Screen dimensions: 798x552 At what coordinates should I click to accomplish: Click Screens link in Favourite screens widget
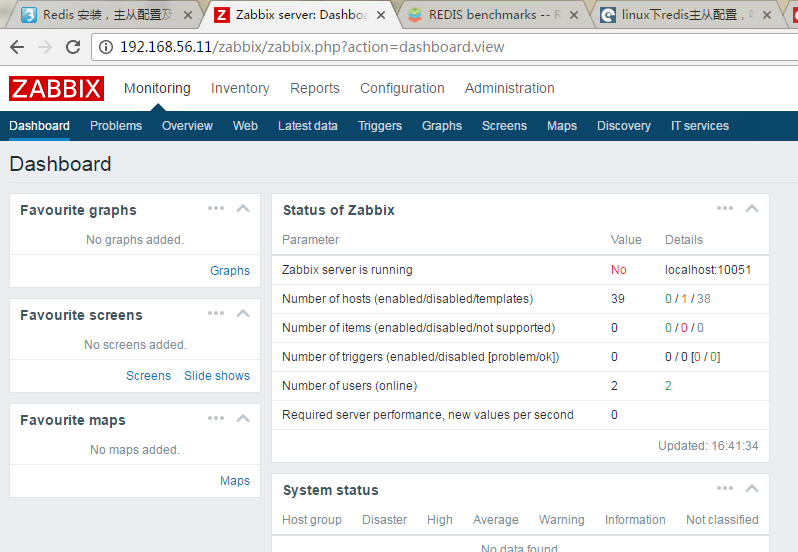(x=149, y=375)
